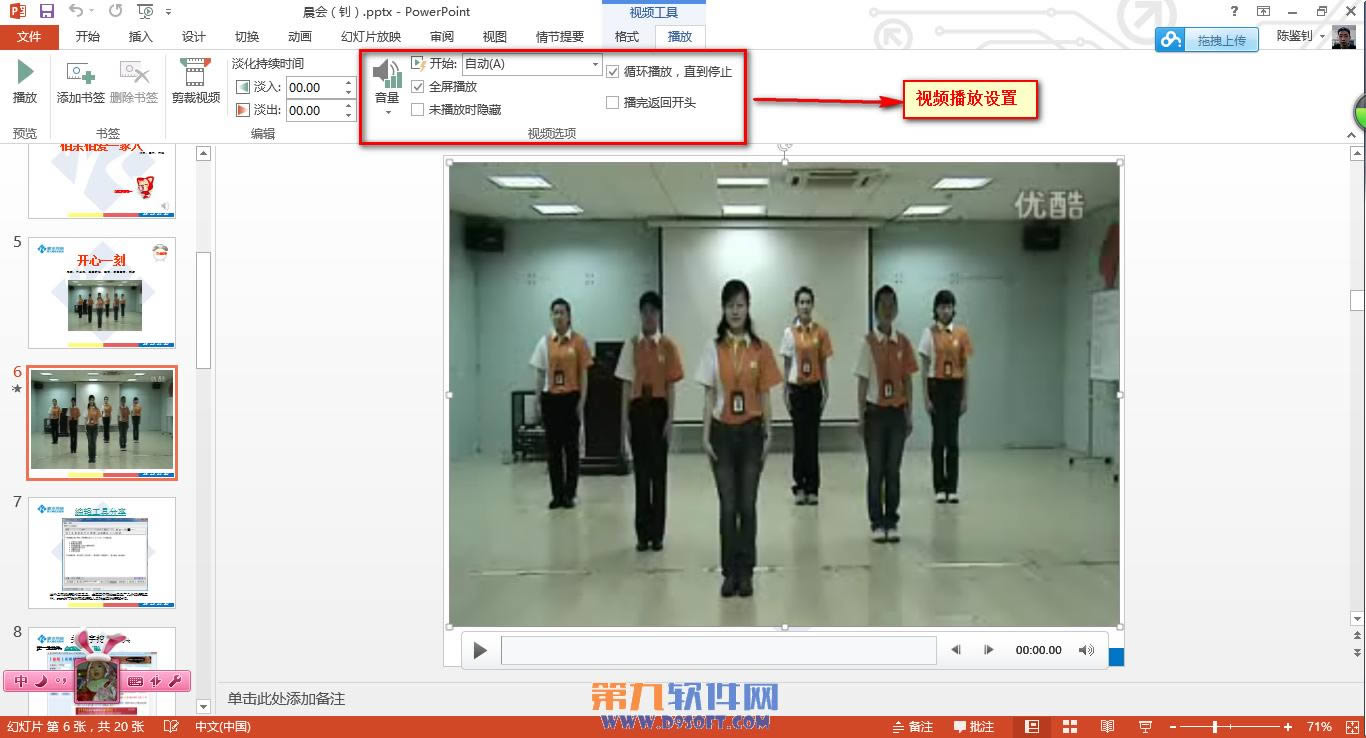Click the video seek progress bar
Screen dimensions: 1366x738
(x=718, y=650)
